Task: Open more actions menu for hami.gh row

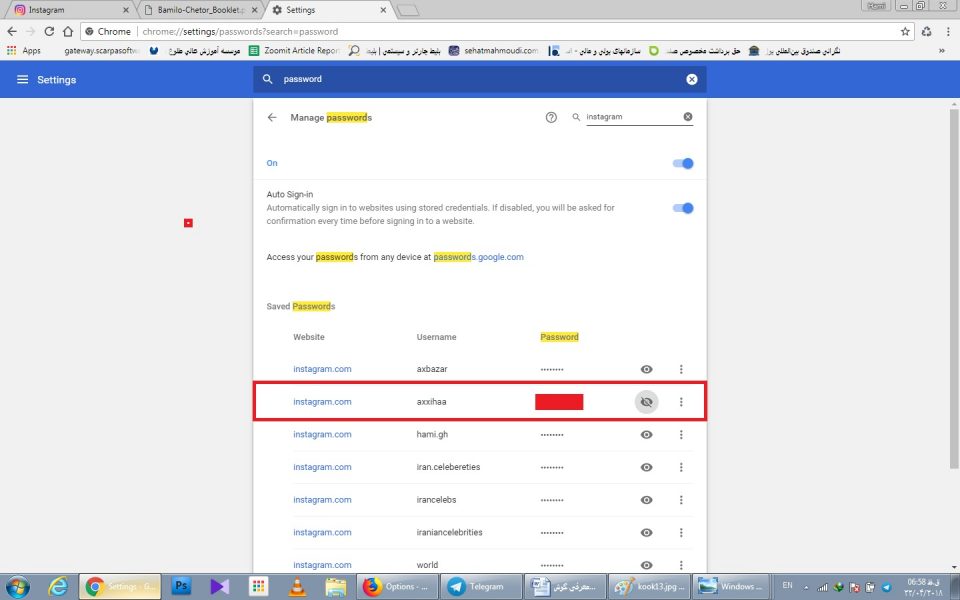Action: 681,434
